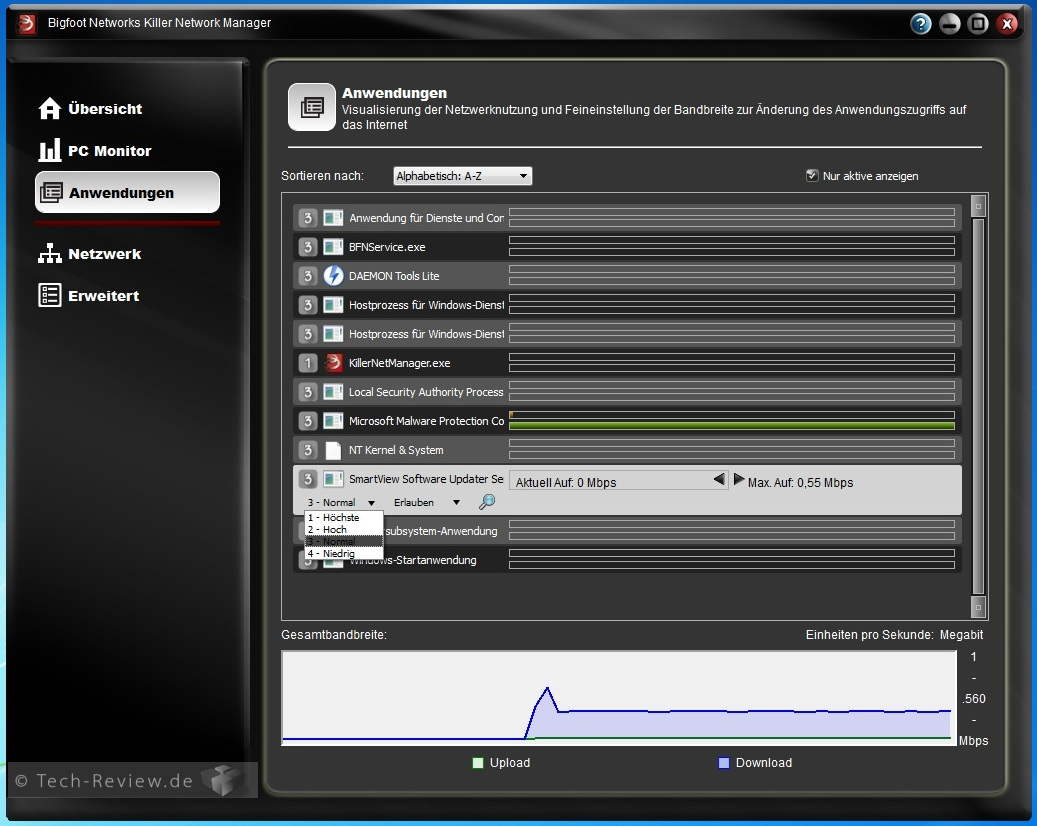This screenshot has height=826, width=1037.
Task: Click the magnifier icon under SmartView Updater
Action: pyautogui.click(x=487, y=502)
